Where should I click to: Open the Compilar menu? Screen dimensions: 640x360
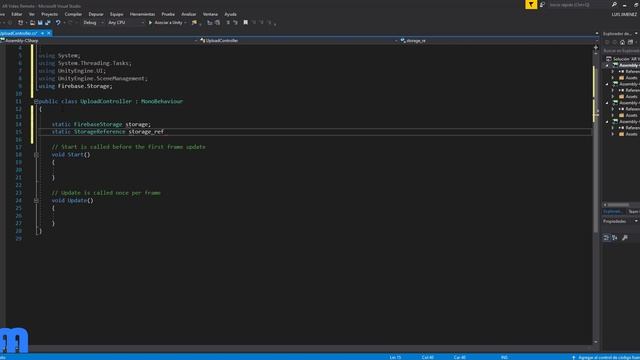tap(73, 14)
